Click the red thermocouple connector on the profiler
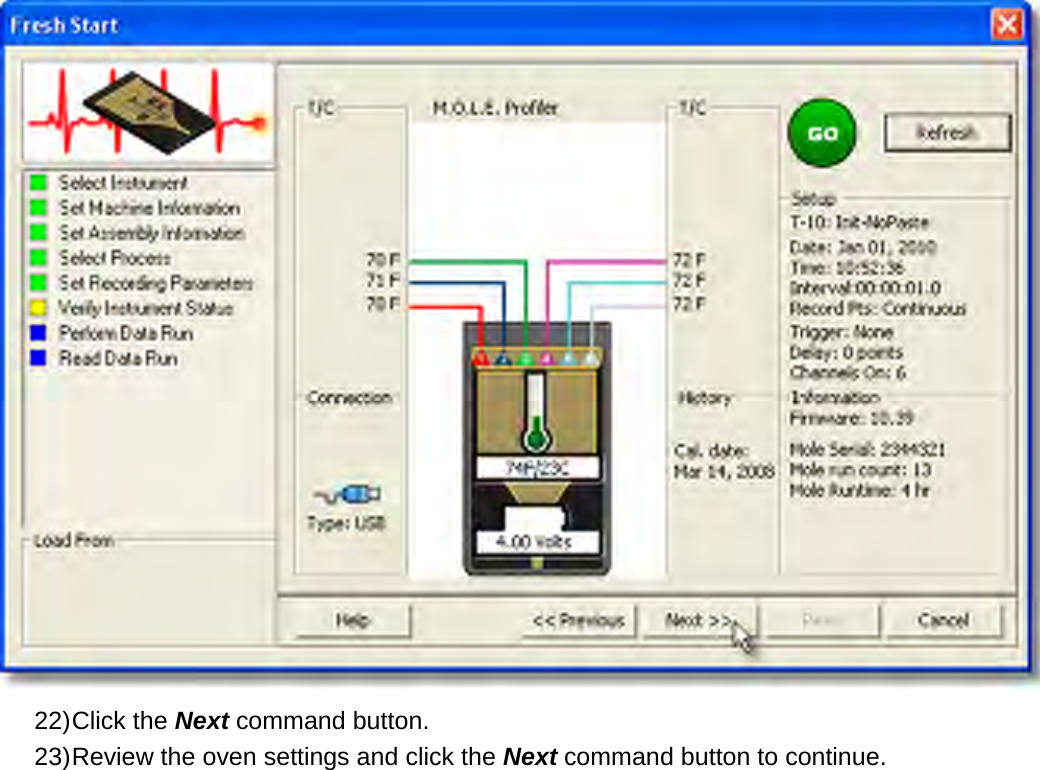Screen dimensions: 1040x770 point(482,359)
